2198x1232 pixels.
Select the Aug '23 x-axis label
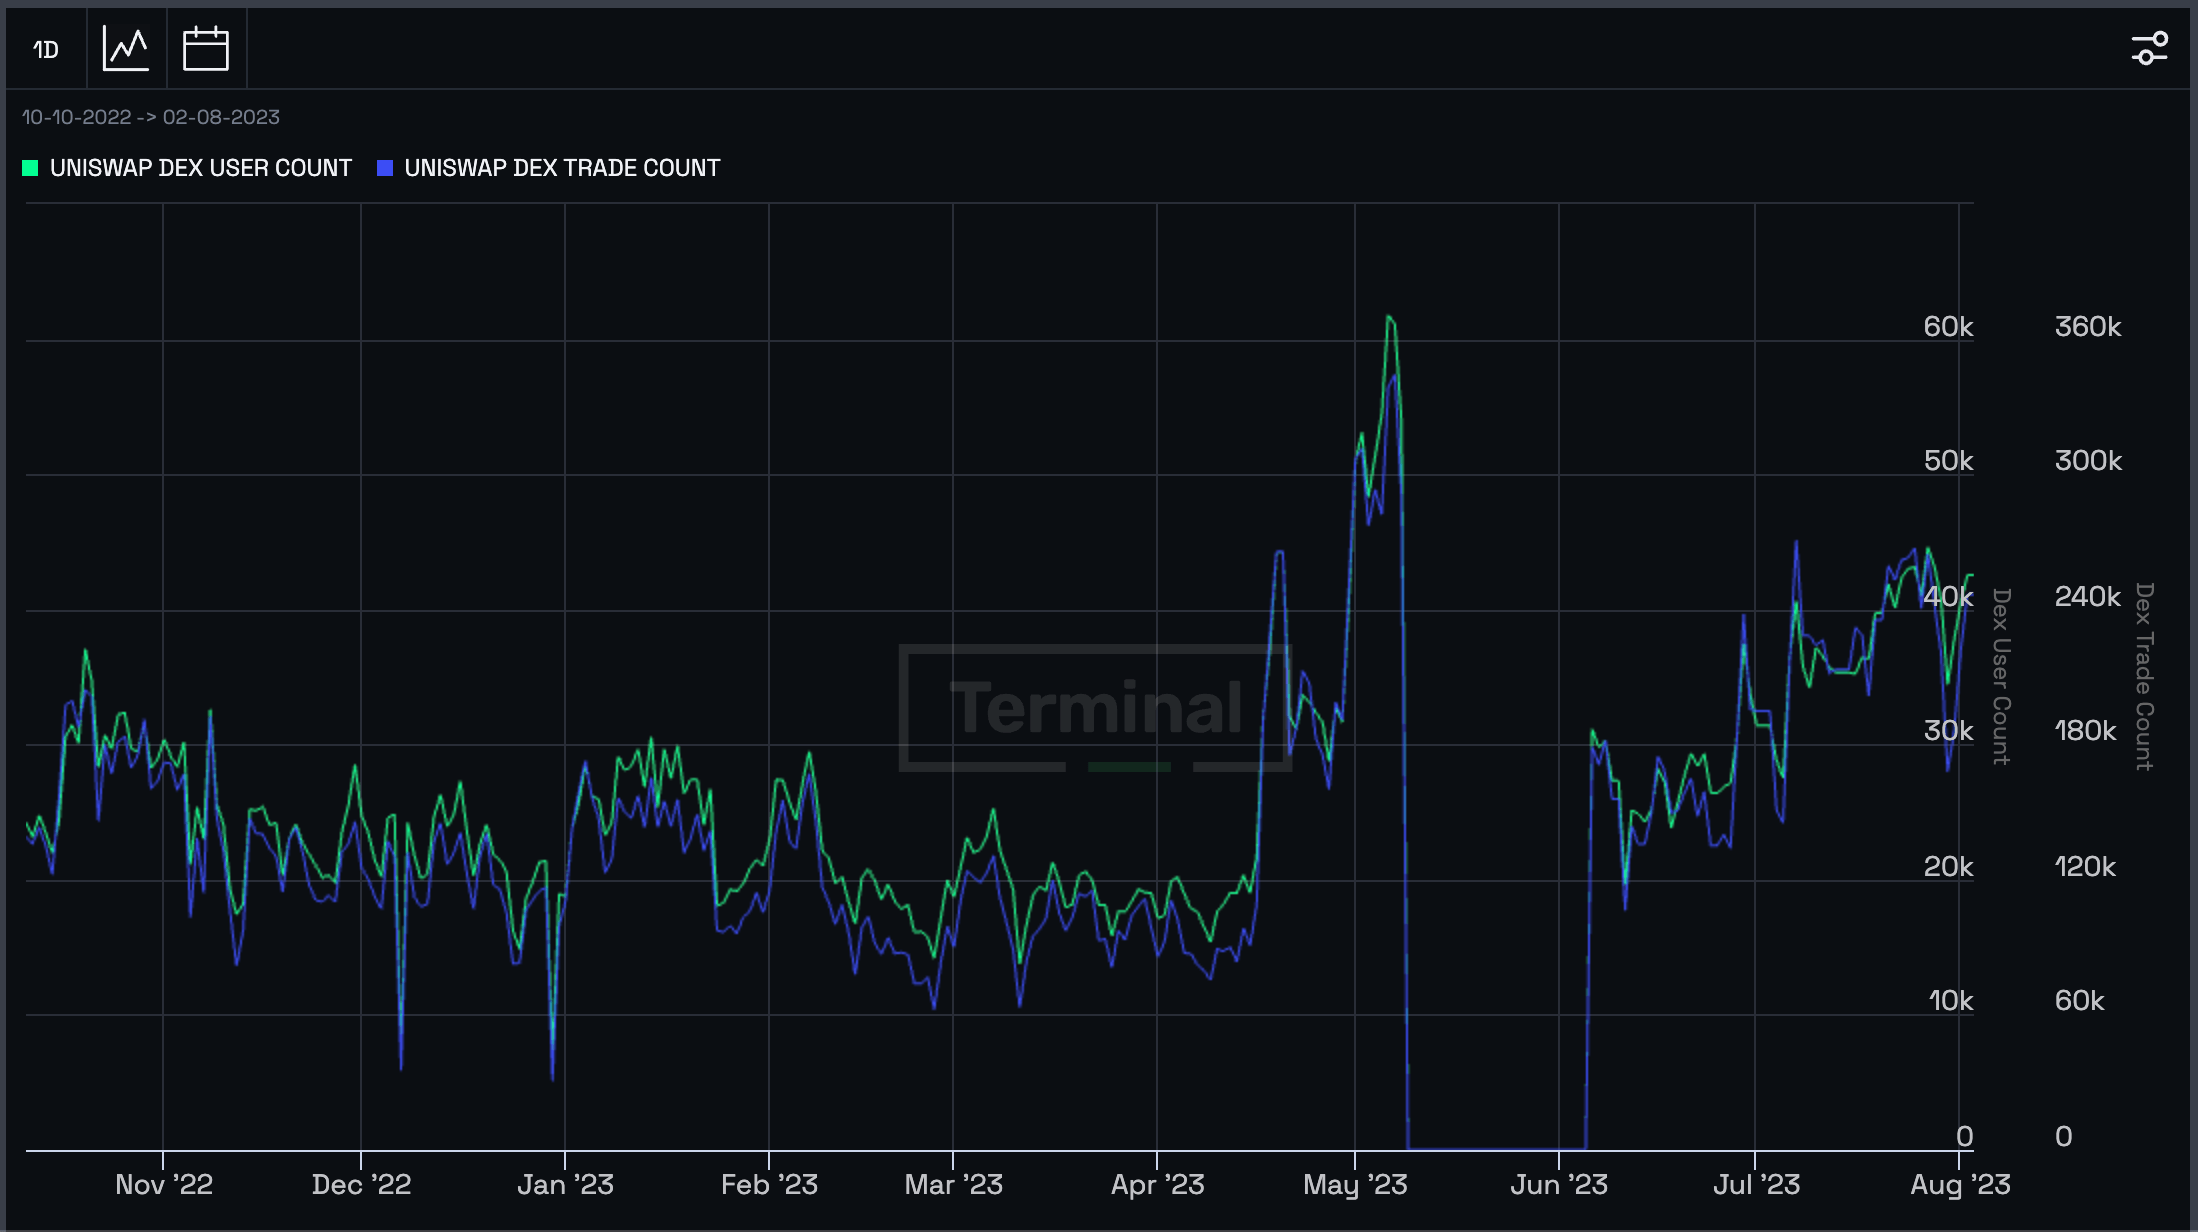coord(1961,1185)
